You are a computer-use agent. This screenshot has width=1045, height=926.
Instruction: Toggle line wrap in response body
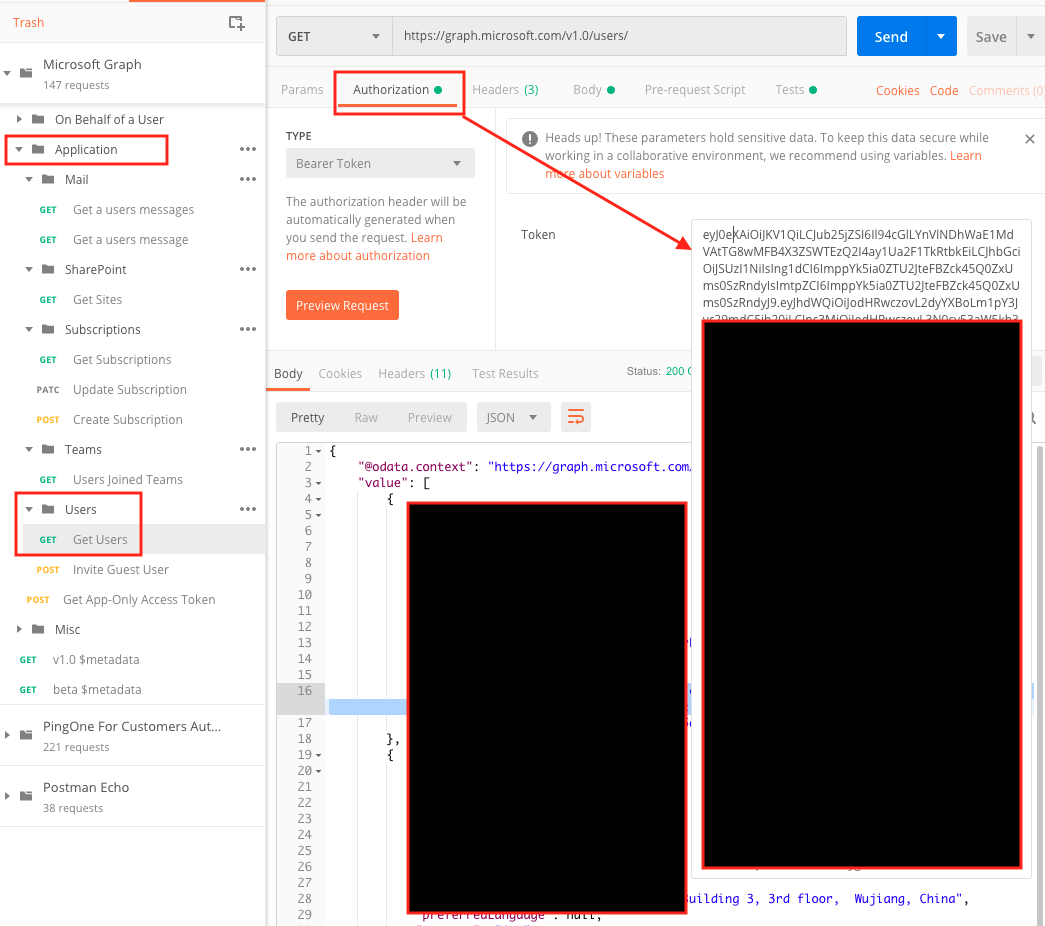click(x=576, y=417)
